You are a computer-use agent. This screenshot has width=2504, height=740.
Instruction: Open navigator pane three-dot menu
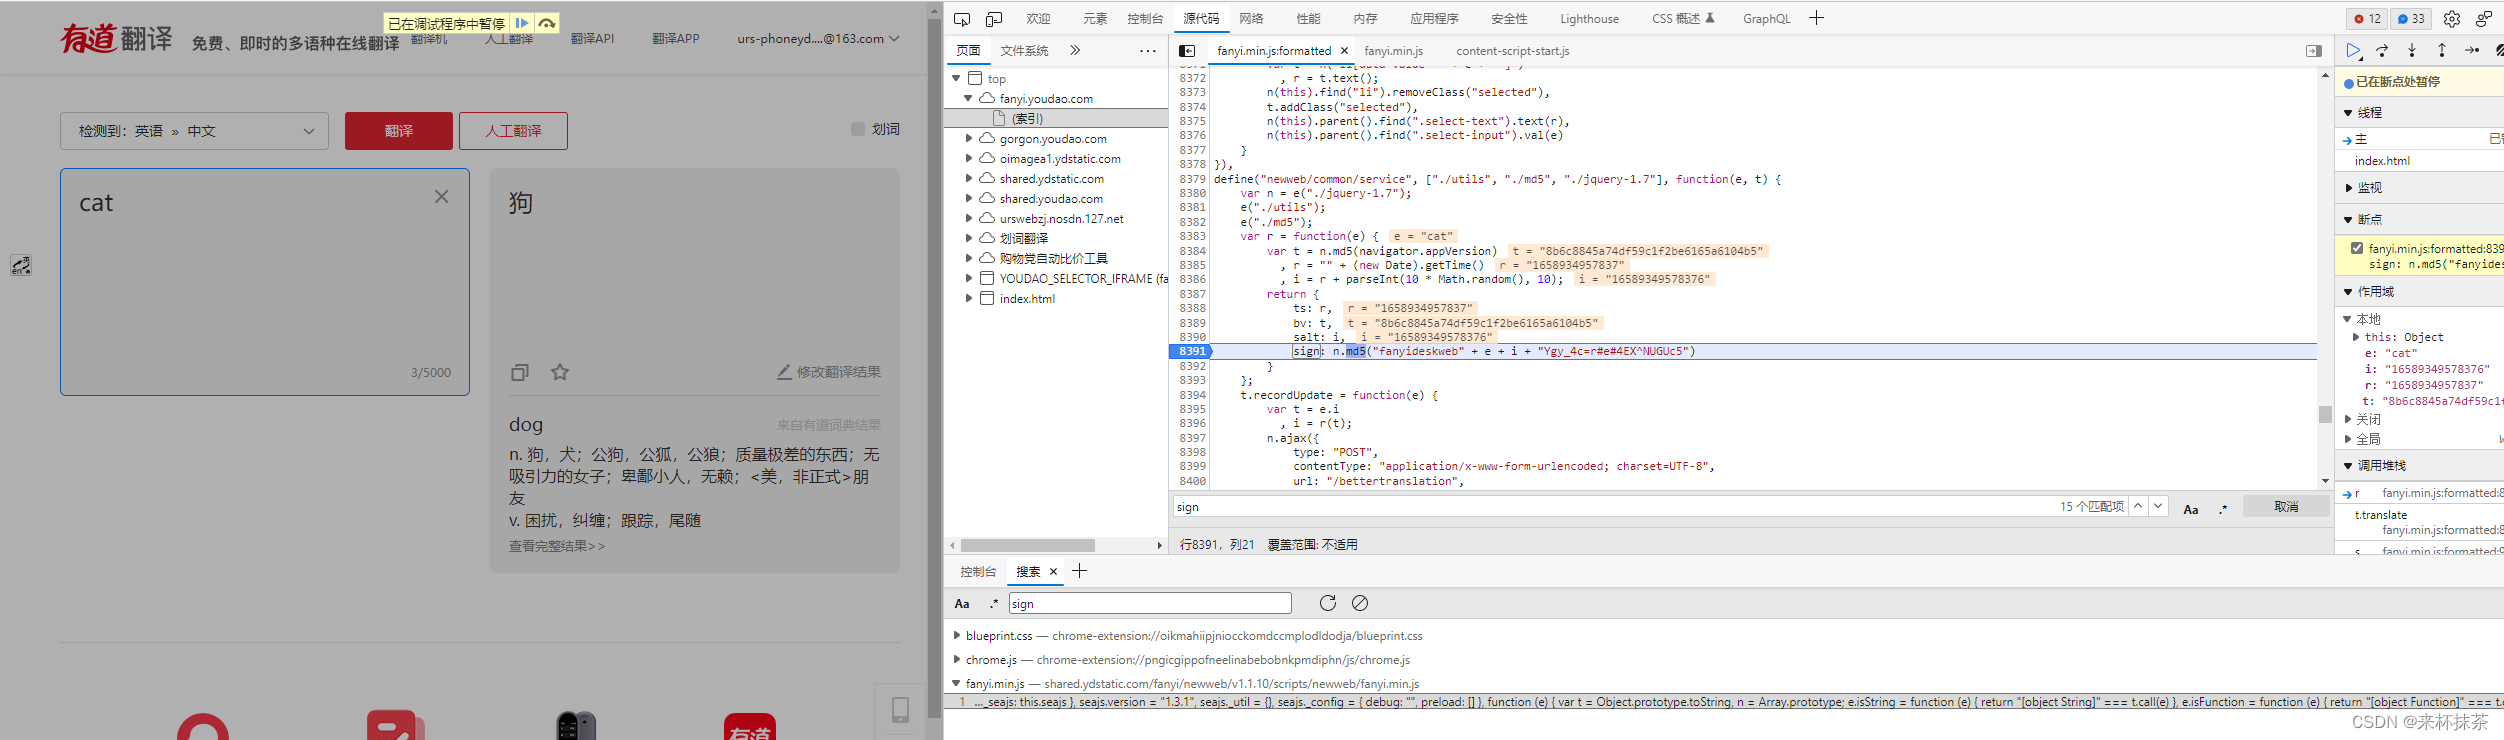pyautogui.click(x=1148, y=51)
